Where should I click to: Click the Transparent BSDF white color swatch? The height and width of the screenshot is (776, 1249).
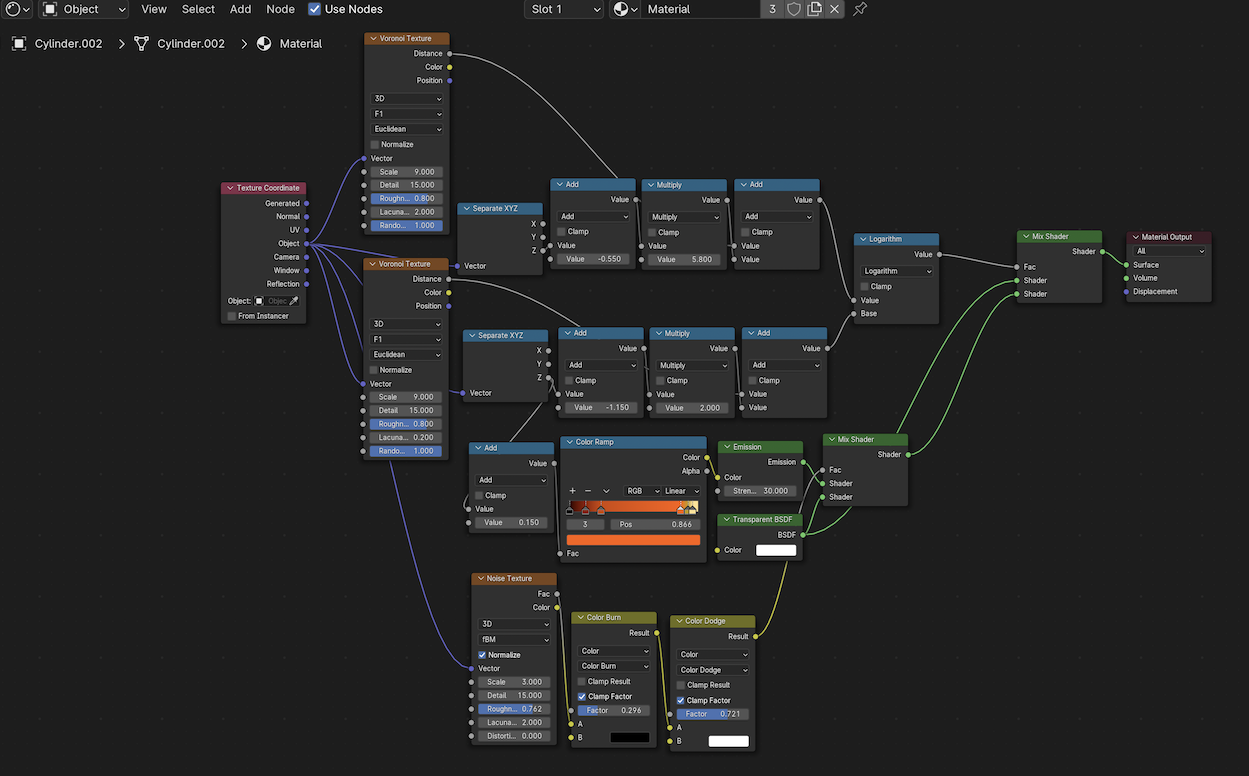776,550
